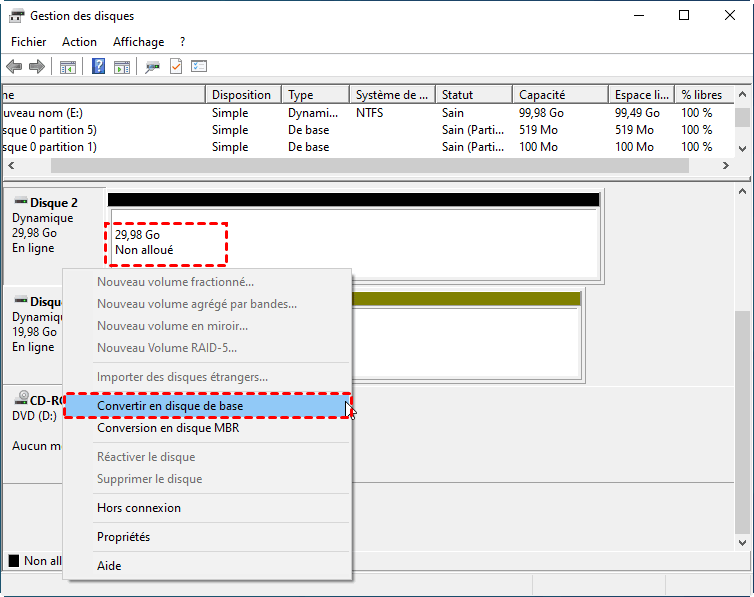Click Hors connexion in context menu
Screen dimensions: 754x597
[x=139, y=508]
